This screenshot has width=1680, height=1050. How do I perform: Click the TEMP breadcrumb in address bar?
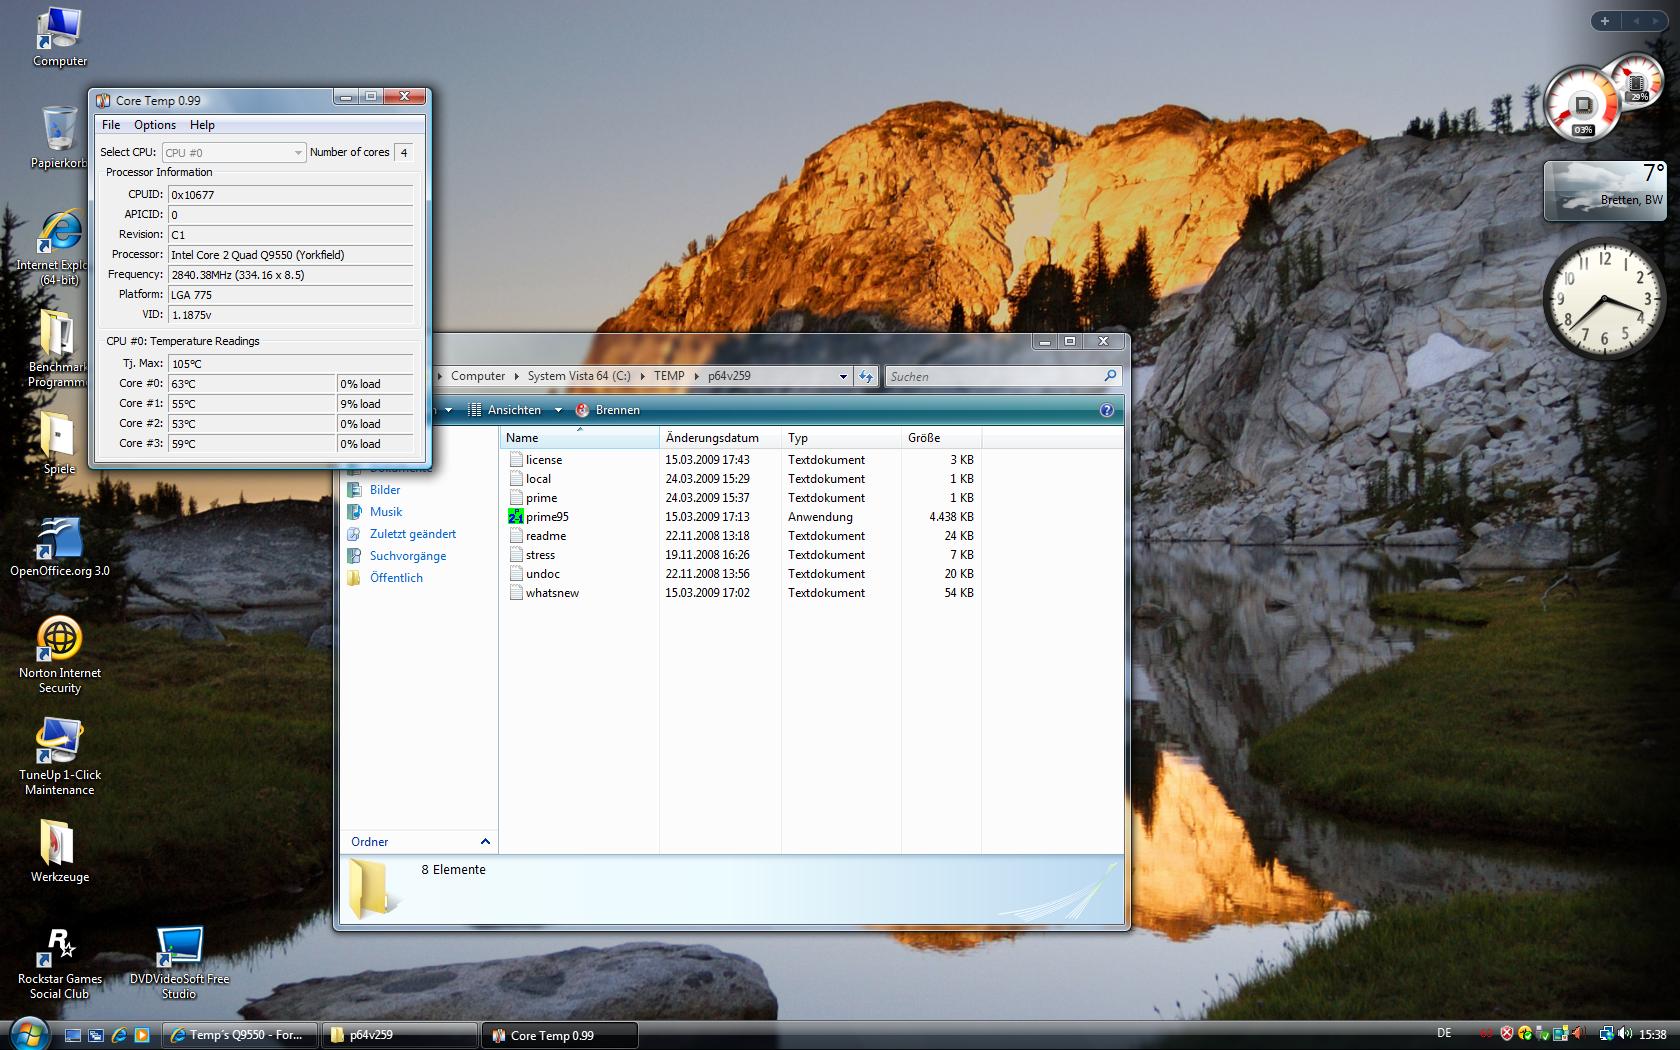click(x=669, y=376)
